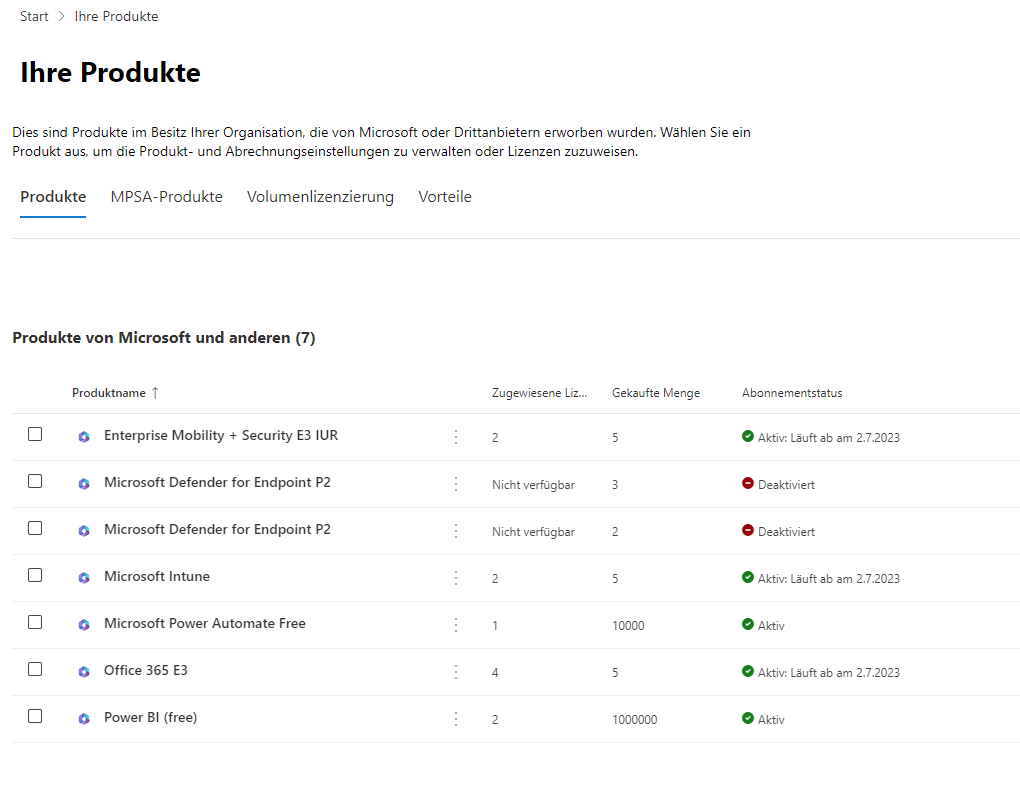This screenshot has height=790, width=1020.
Task: Open Enterprise Mobility + Security E3 IUR product
Action: [221, 435]
